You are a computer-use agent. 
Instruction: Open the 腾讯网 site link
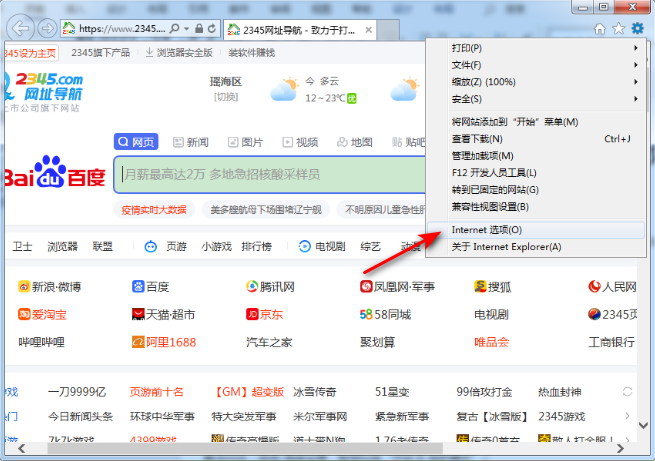coord(270,287)
